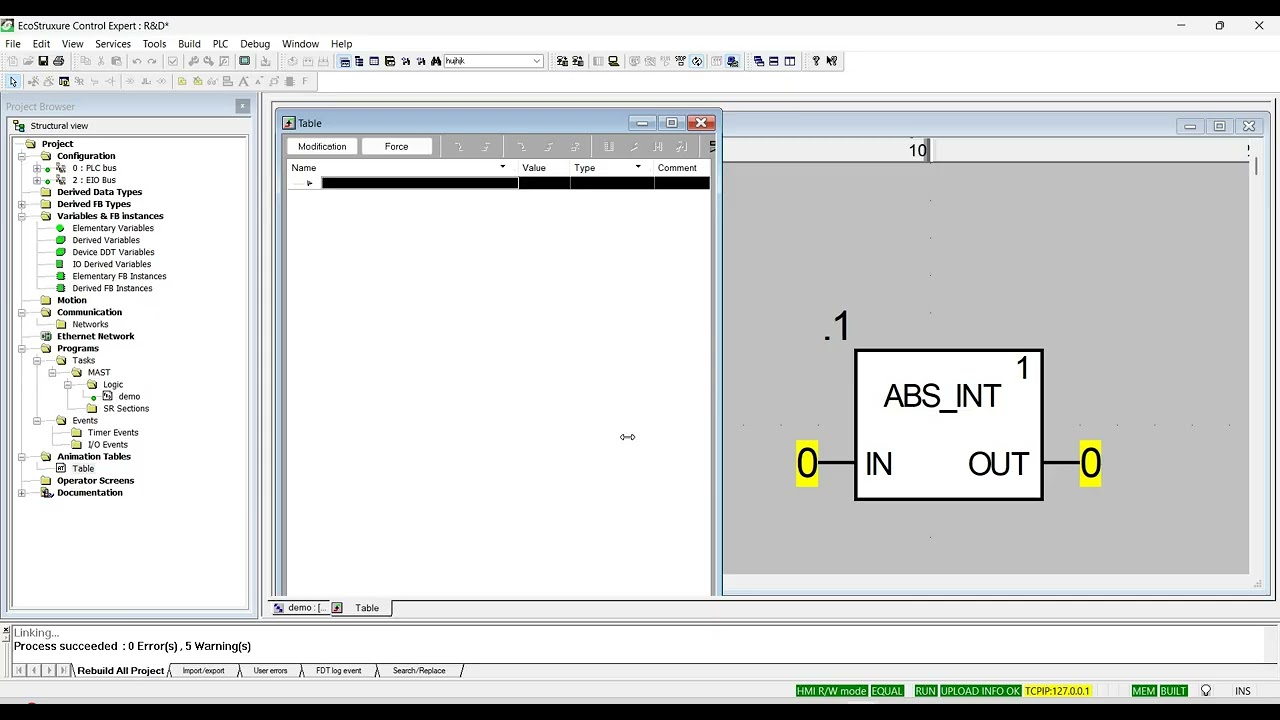
Task: Tile windows vertically with the toolbar icon
Action: pos(790,61)
